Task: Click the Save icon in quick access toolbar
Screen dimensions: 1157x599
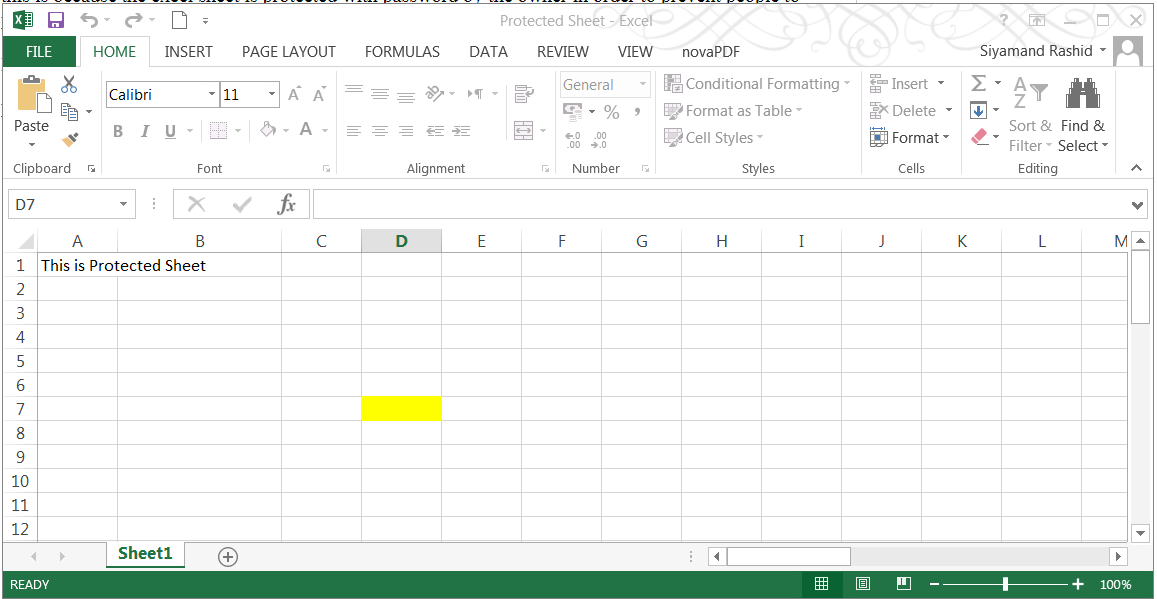Action: point(55,20)
